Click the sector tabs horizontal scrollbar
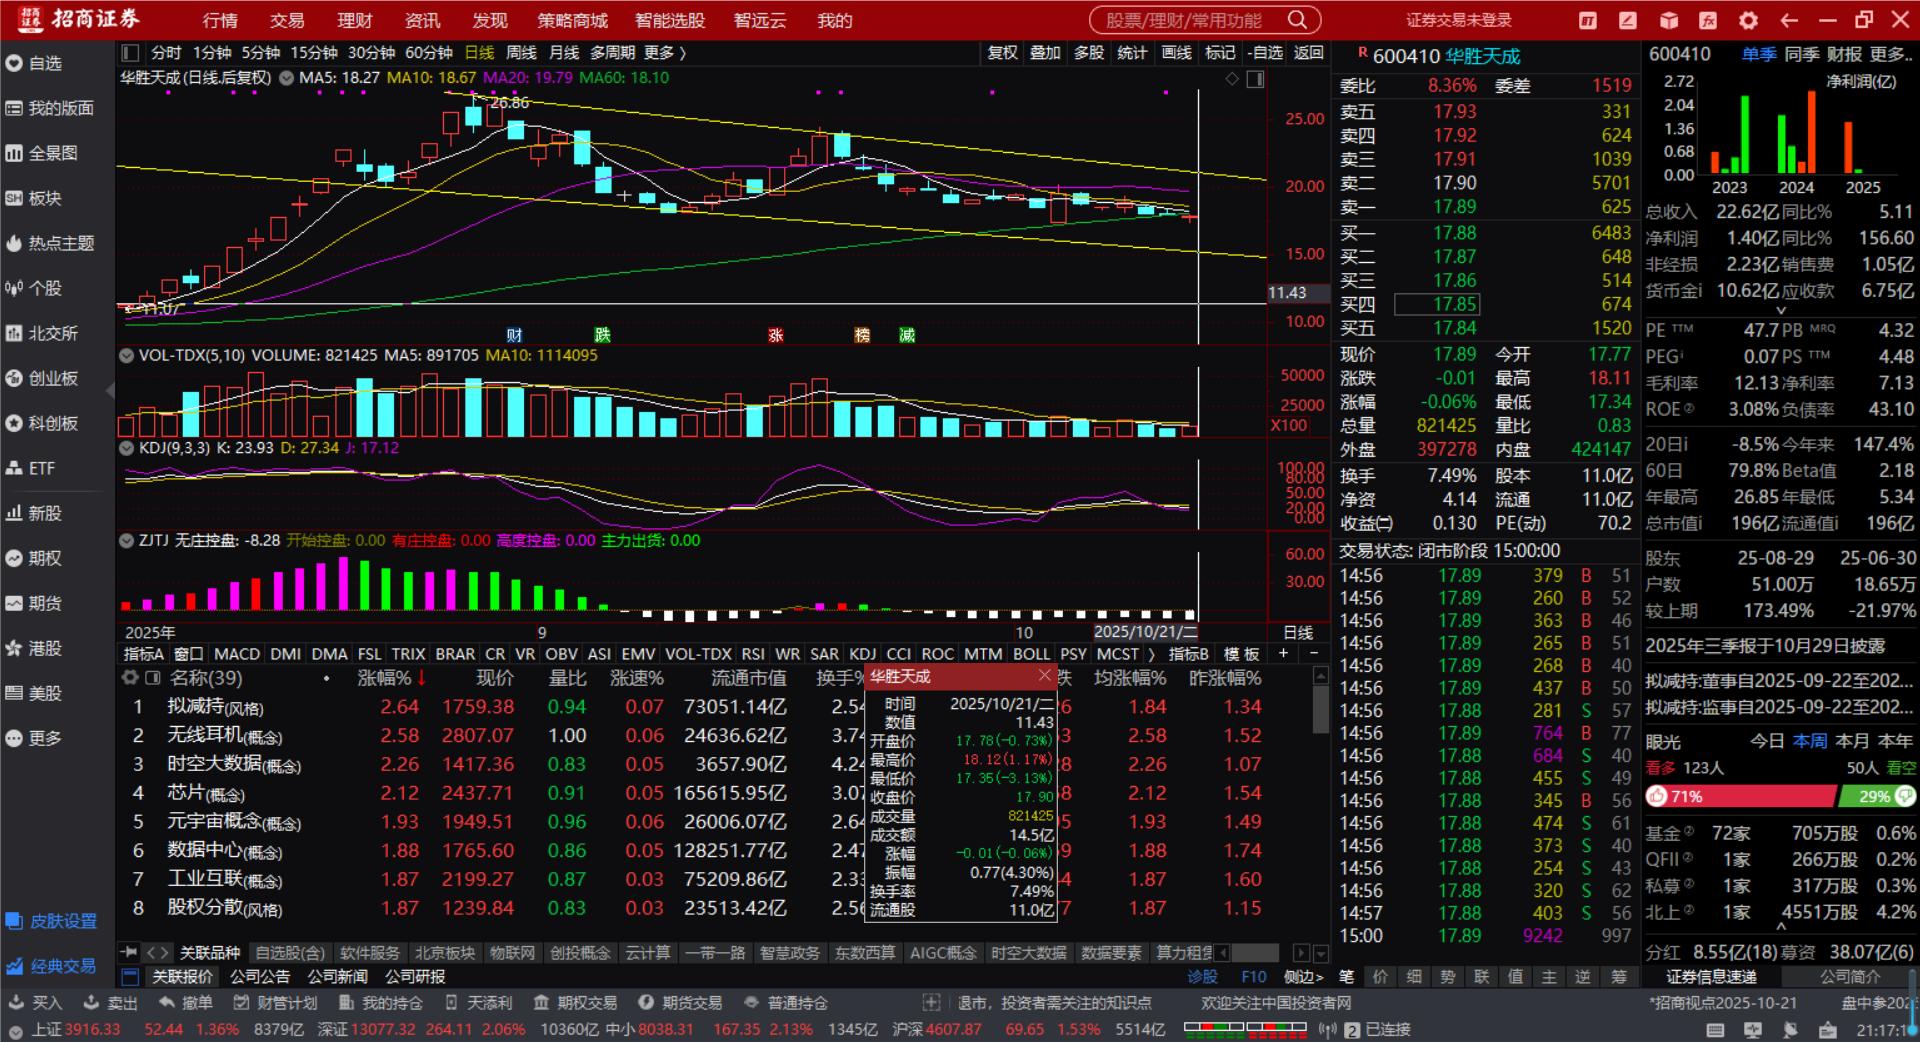 (1255, 953)
